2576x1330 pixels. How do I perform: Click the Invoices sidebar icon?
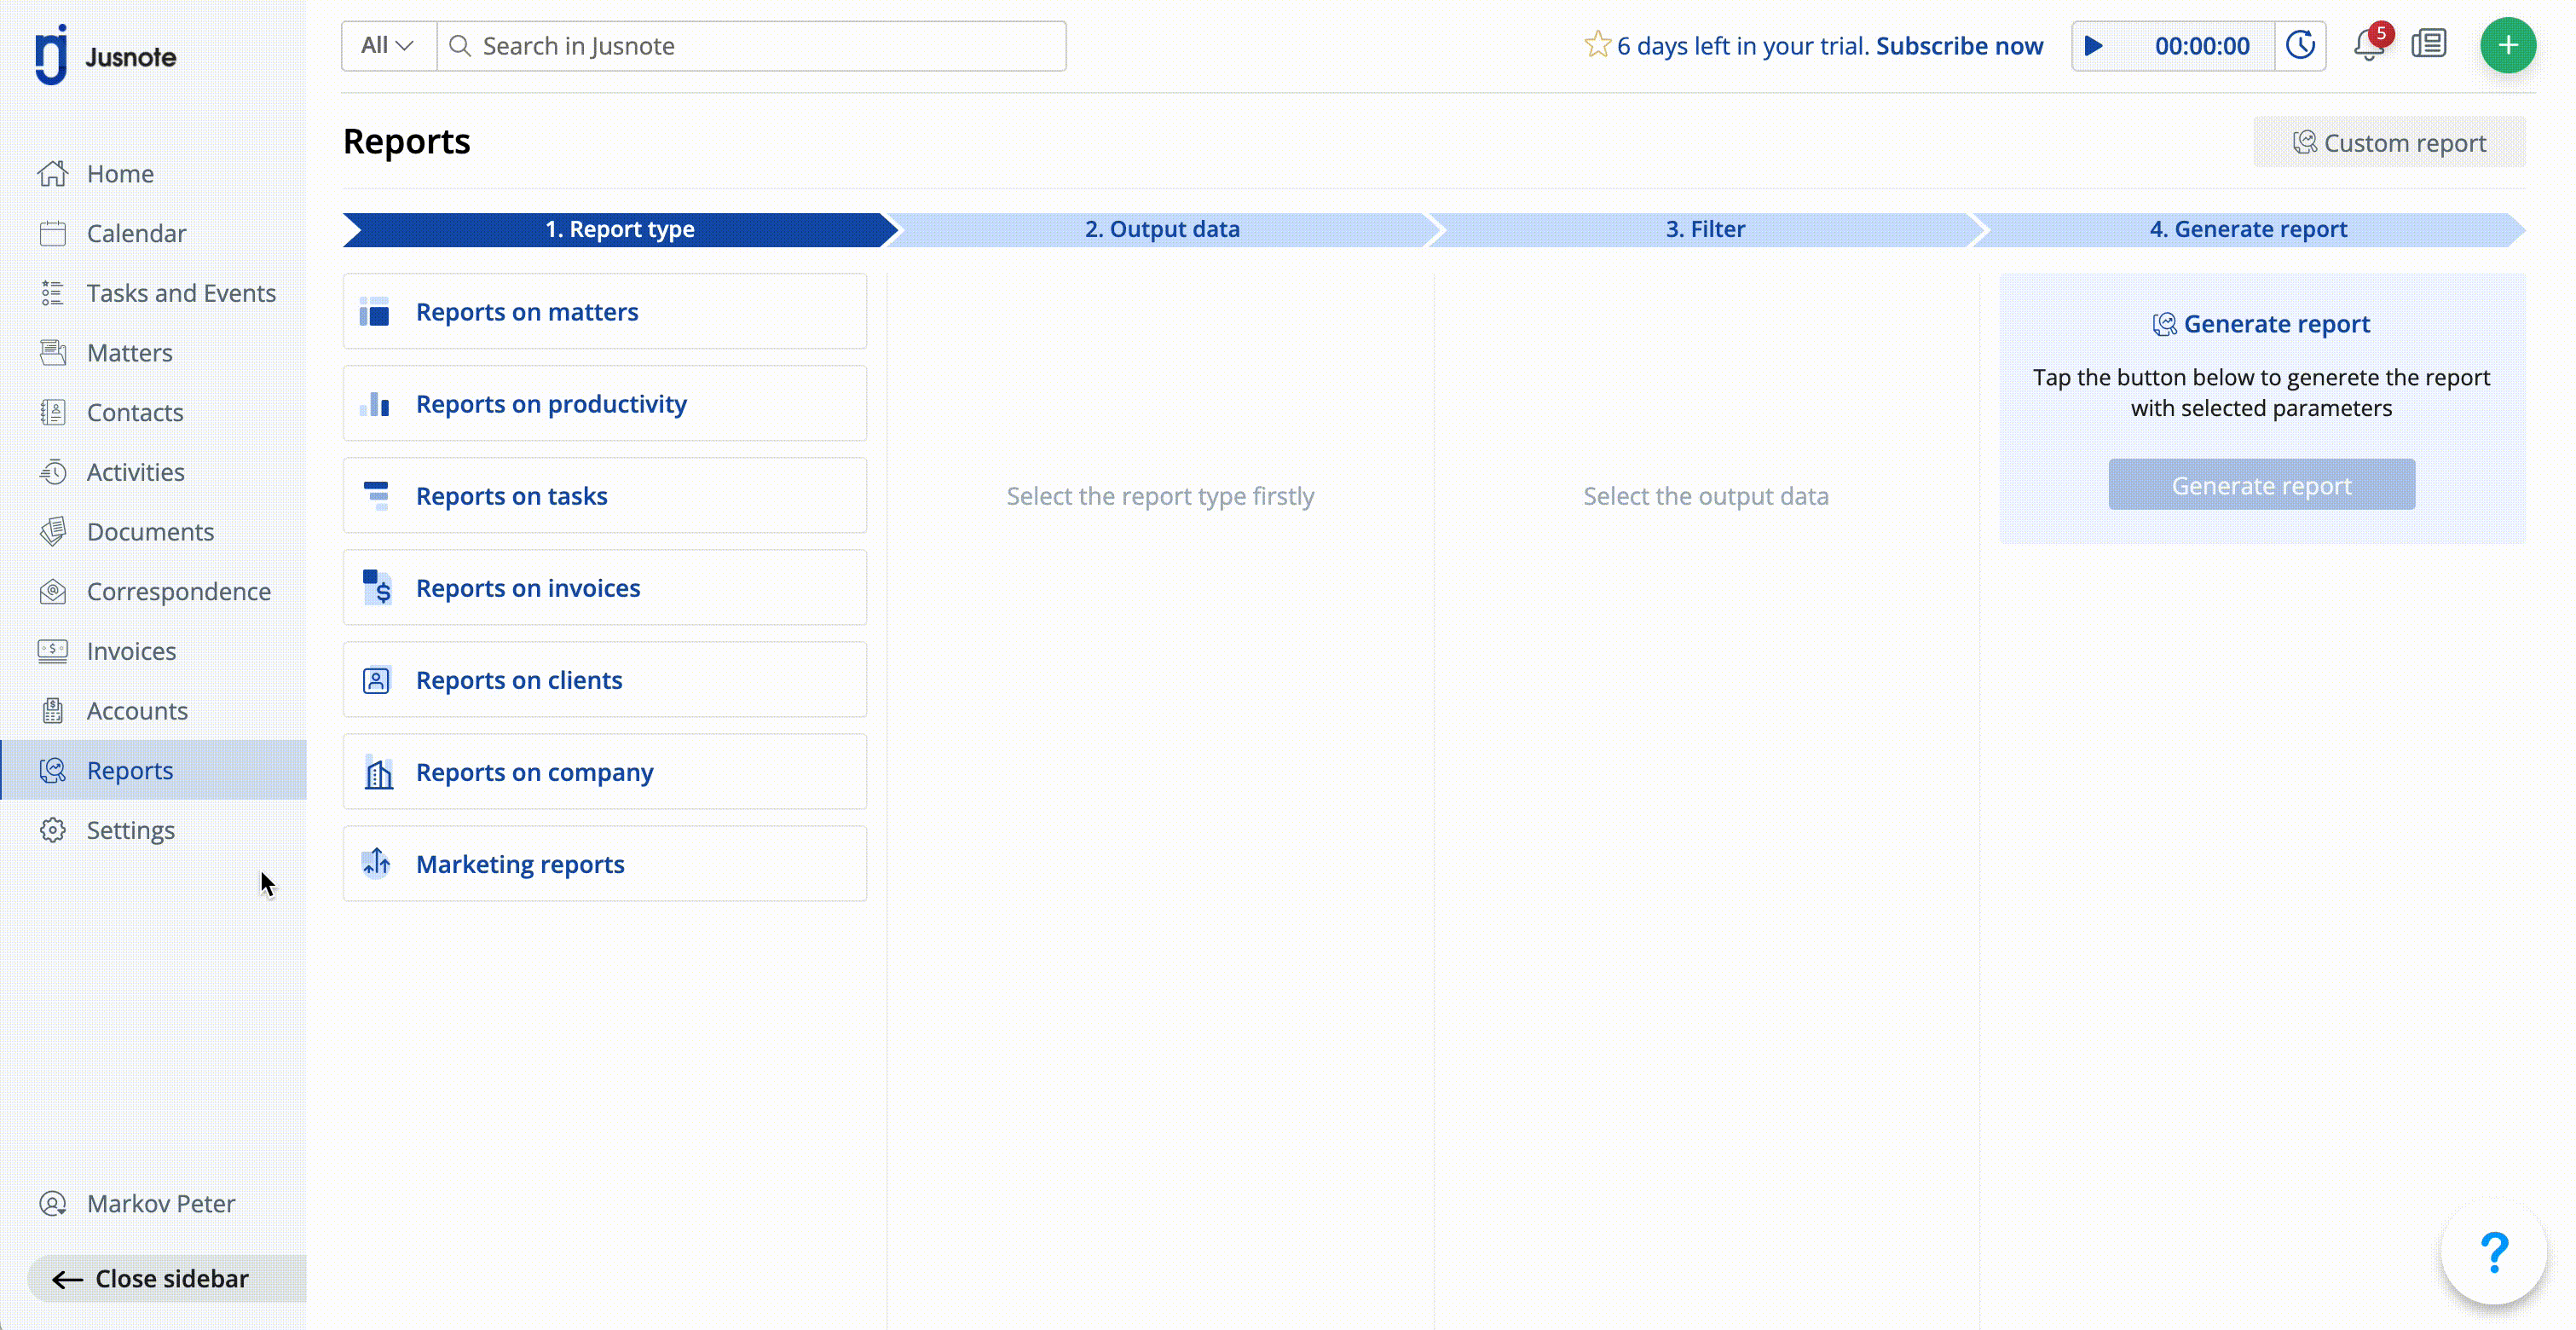tap(53, 651)
